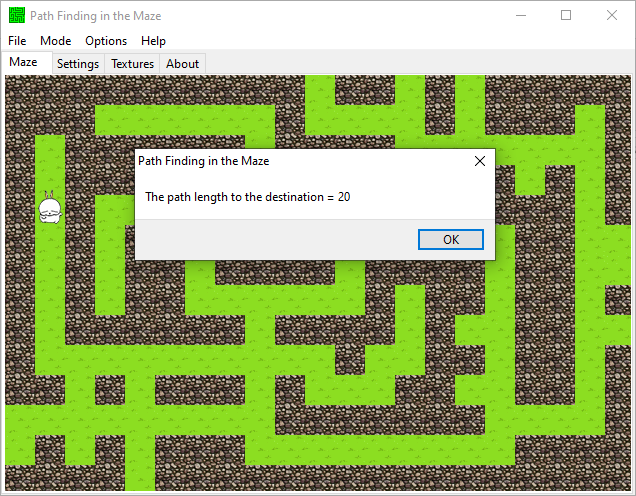Open the Mode menu
The height and width of the screenshot is (496, 636).
[x=56, y=41]
